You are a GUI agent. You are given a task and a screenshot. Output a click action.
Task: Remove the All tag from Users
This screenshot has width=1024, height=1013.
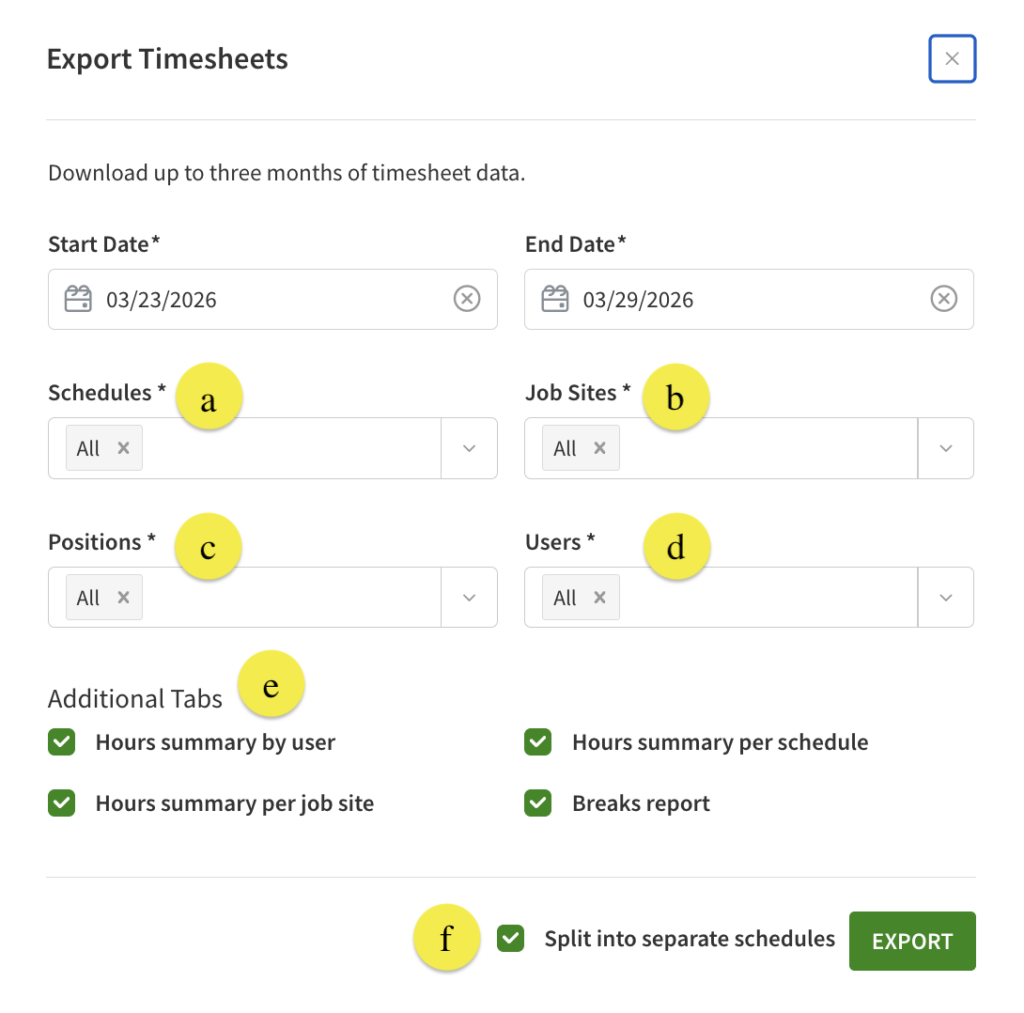600,597
